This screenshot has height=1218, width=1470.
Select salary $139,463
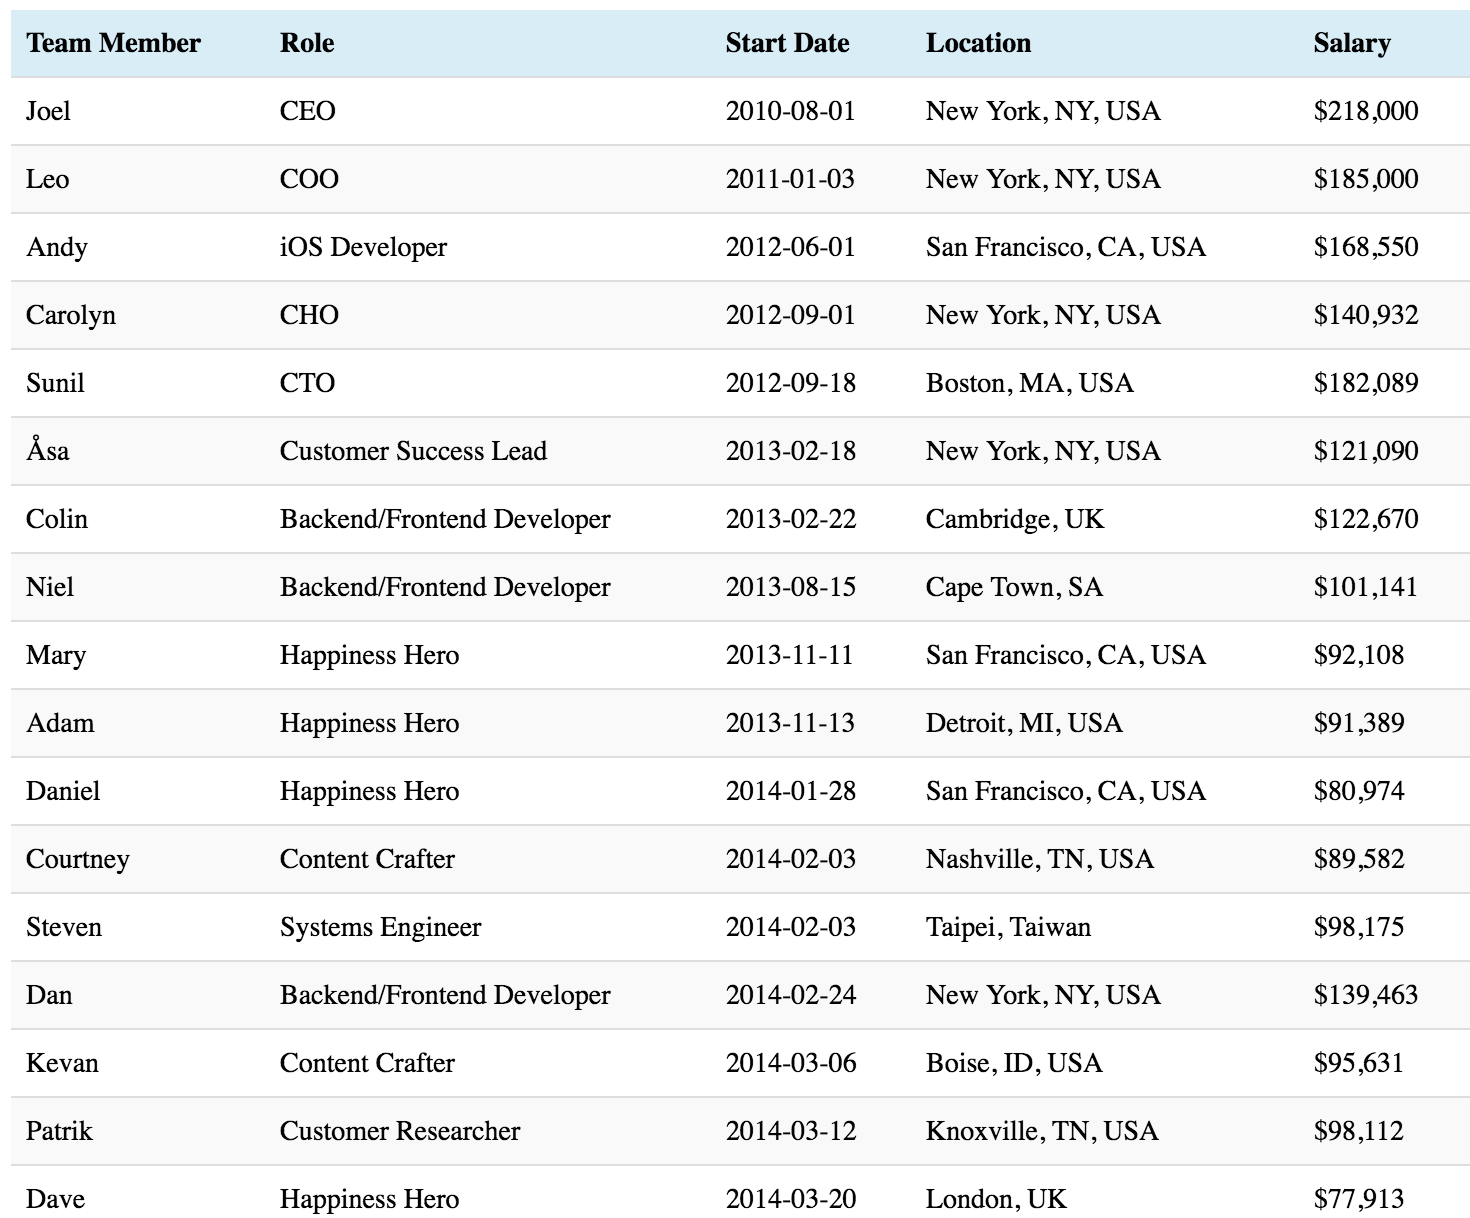pyautogui.click(x=1366, y=995)
